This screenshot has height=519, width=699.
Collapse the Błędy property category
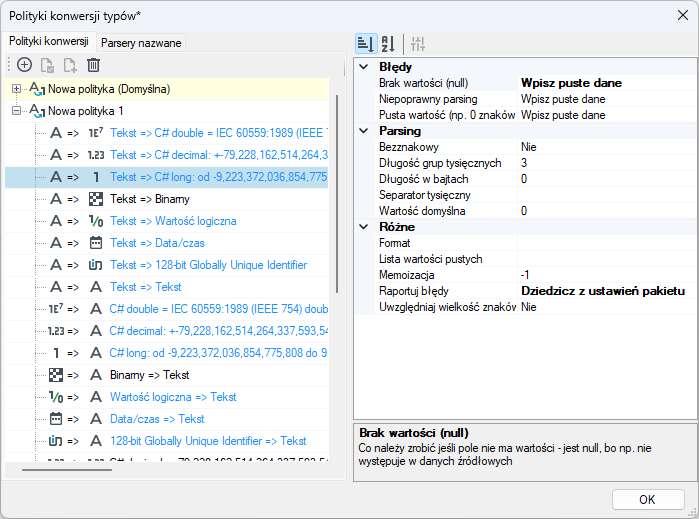coord(364,67)
